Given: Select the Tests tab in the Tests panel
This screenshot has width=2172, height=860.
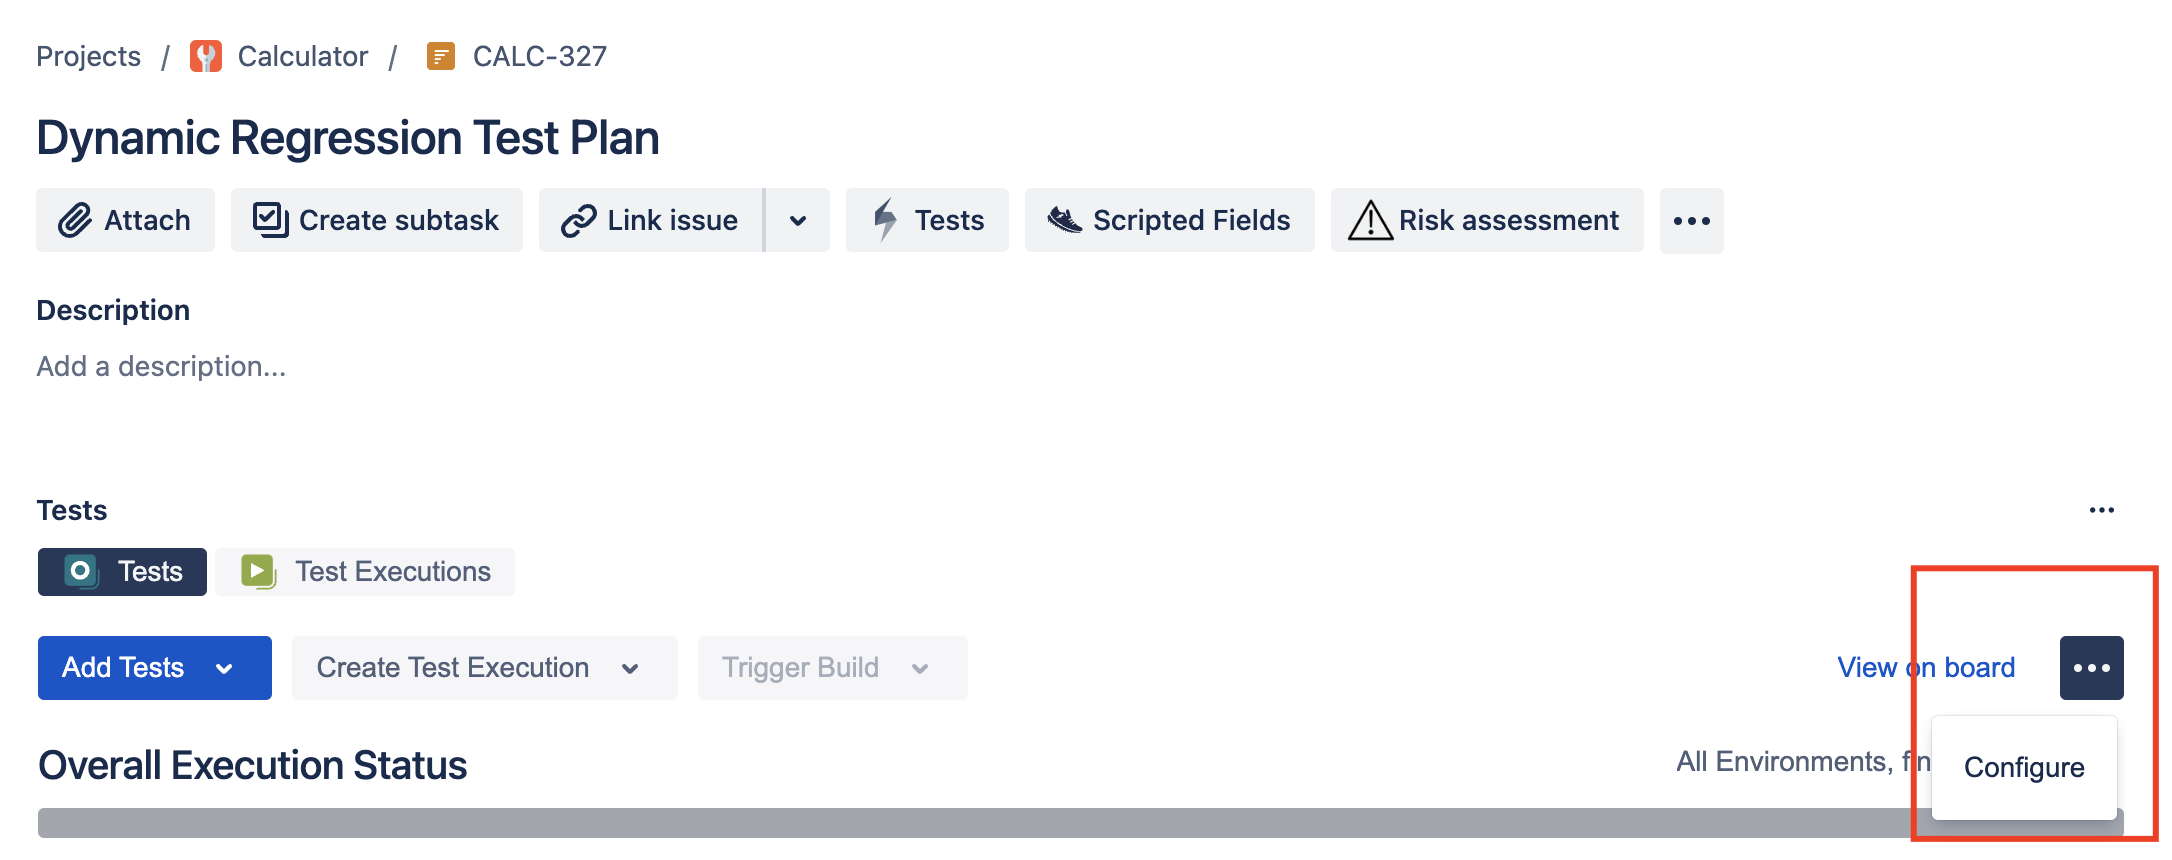Looking at the screenshot, I should (122, 572).
